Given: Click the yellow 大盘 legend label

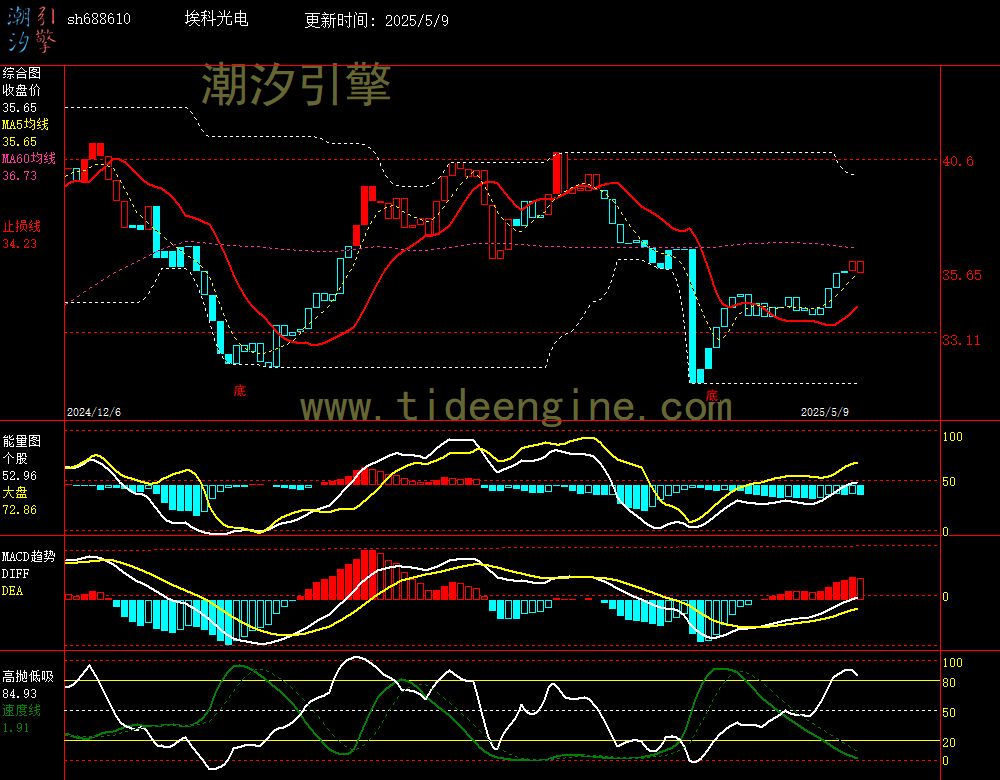Looking at the screenshot, I should [x=15, y=492].
